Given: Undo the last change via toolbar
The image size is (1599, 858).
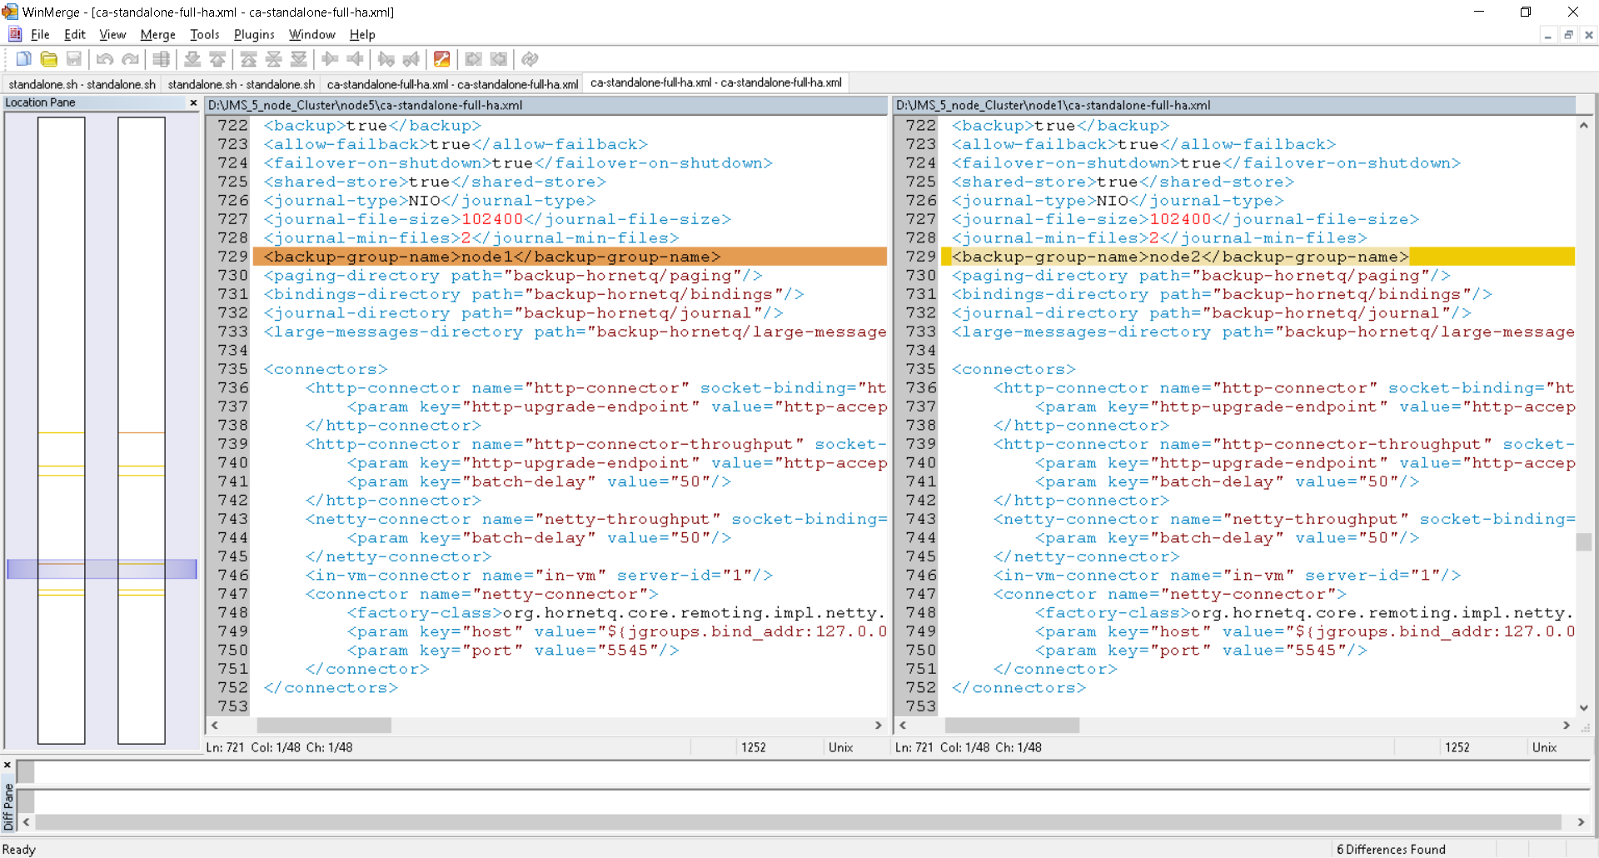Looking at the screenshot, I should (104, 59).
